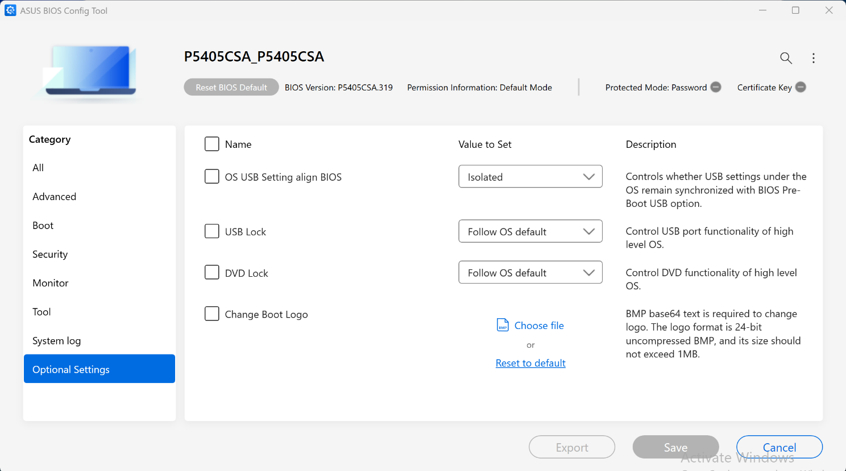
Task: Check the Change Boot Logo checkbox
Action: pos(212,314)
